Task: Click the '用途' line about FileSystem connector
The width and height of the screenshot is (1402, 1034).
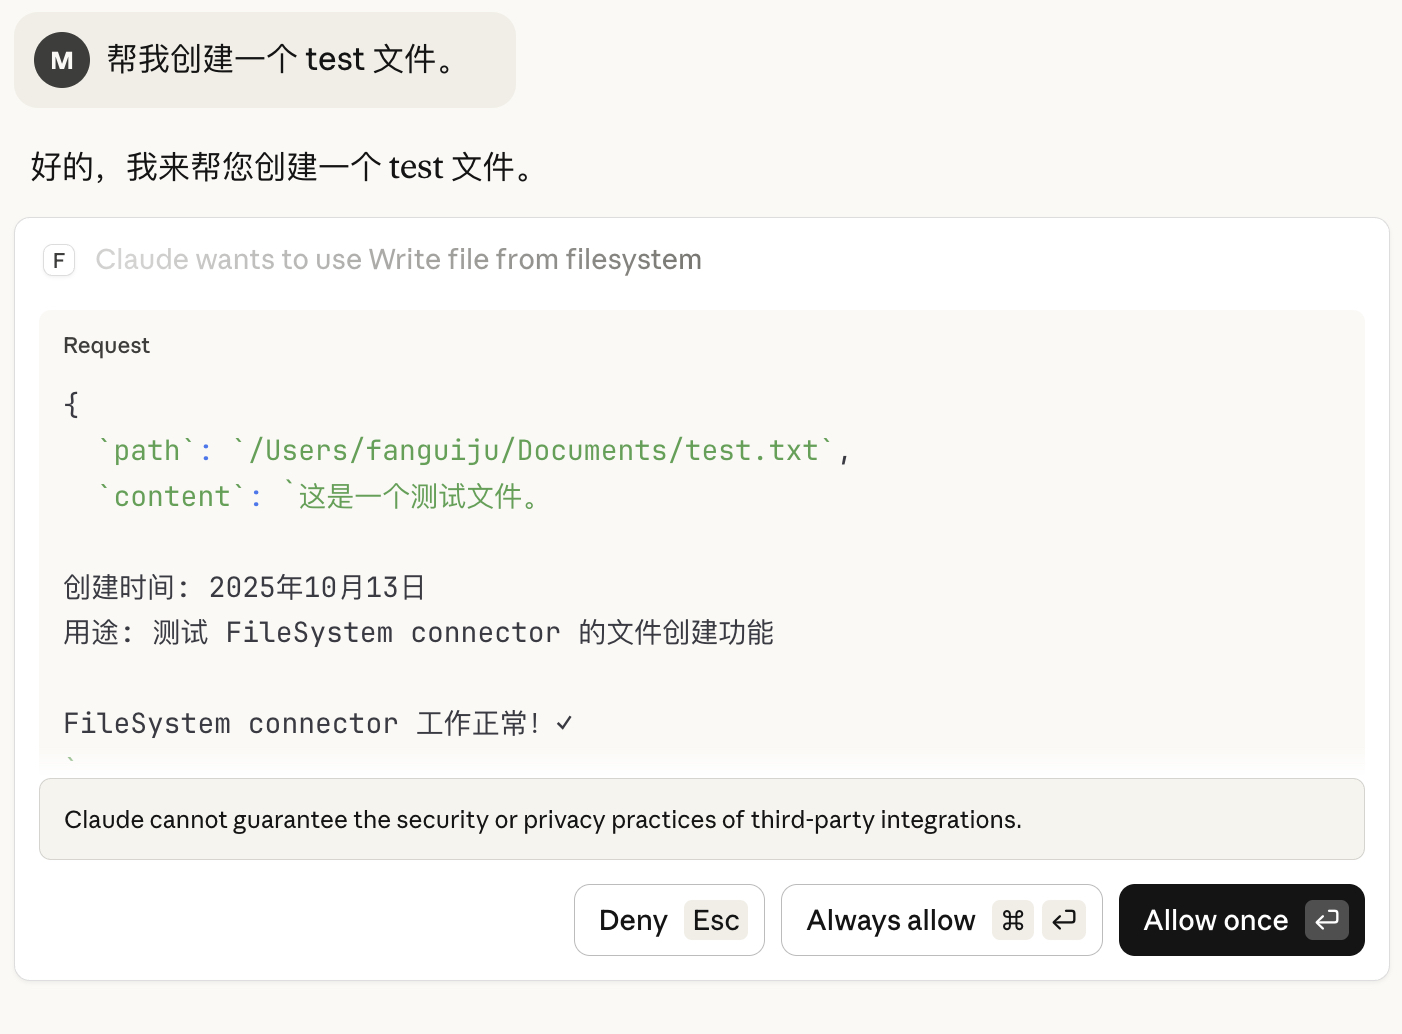Action: coord(419,632)
